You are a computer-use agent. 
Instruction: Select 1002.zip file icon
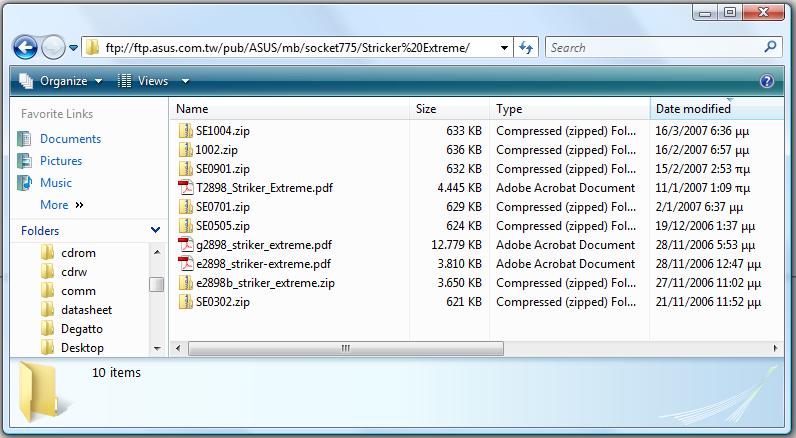tap(185, 150)
